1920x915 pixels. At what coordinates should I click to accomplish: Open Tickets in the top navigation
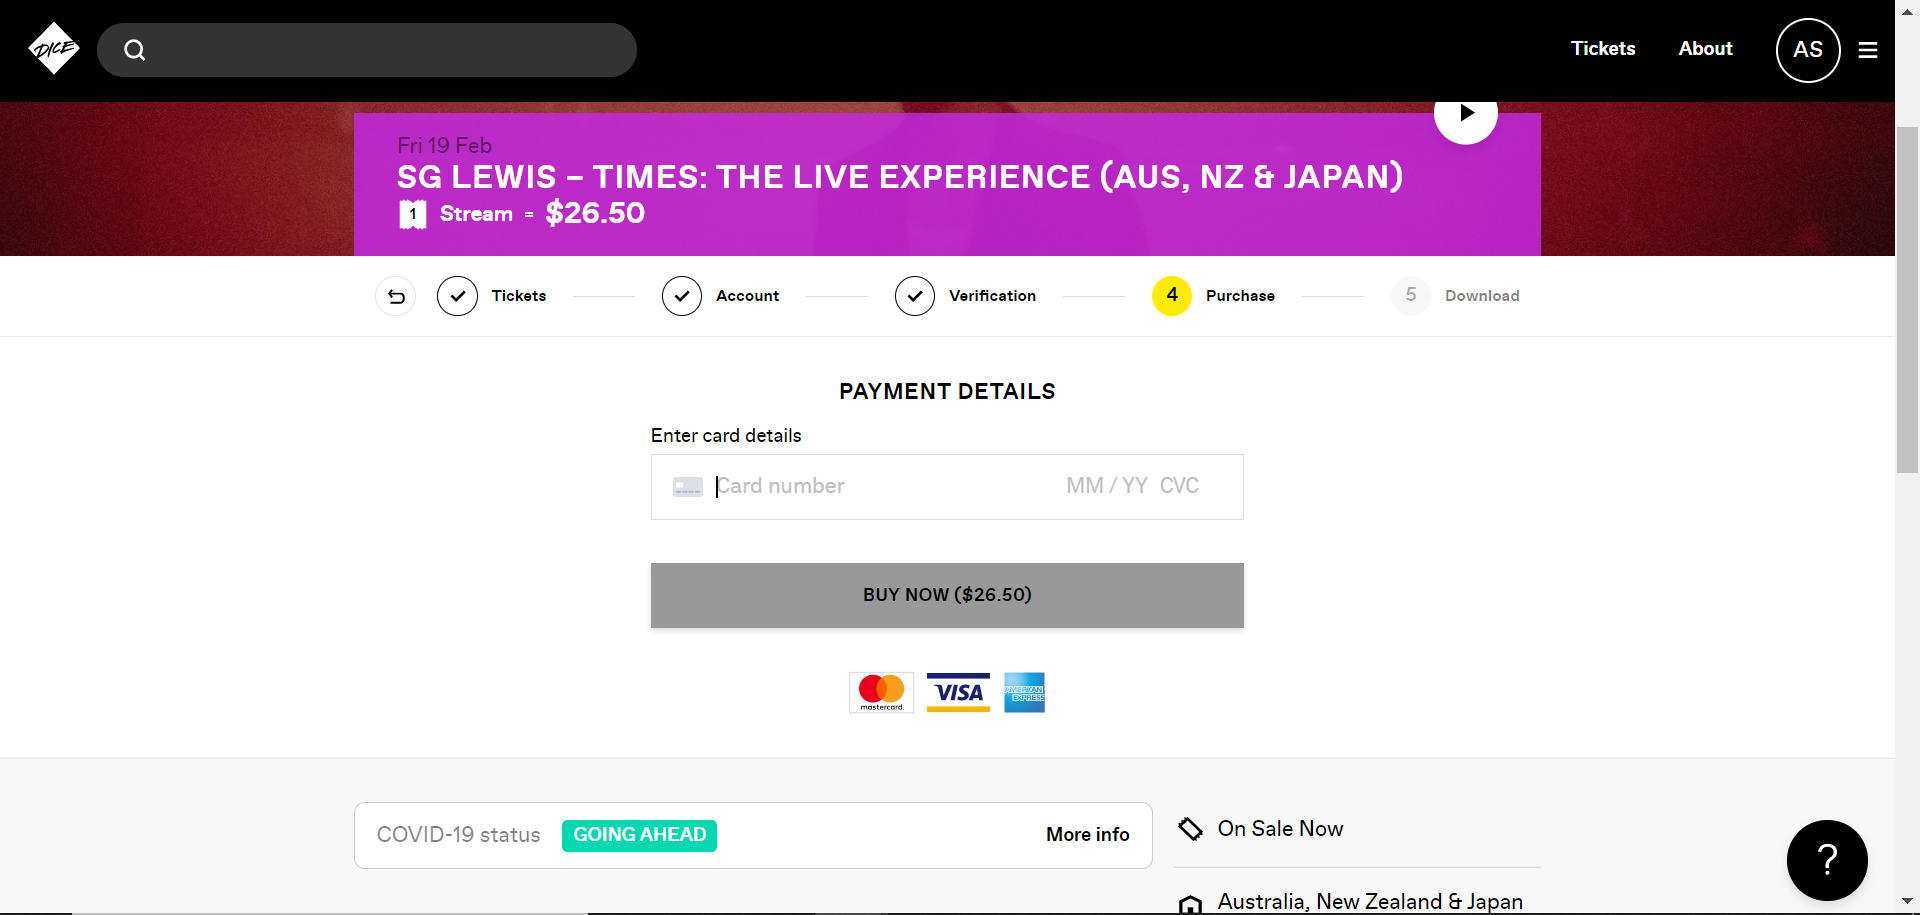[1602, 49]
